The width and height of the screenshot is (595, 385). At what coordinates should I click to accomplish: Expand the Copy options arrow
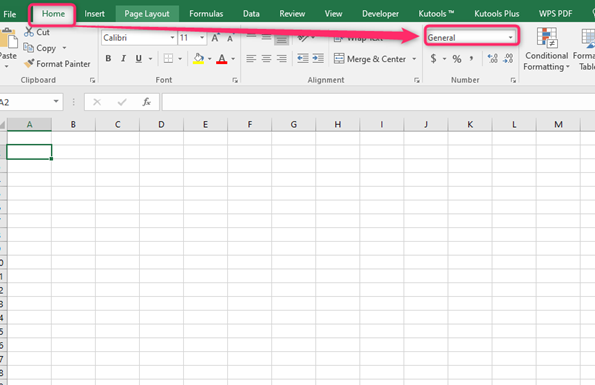click(64, 48)
